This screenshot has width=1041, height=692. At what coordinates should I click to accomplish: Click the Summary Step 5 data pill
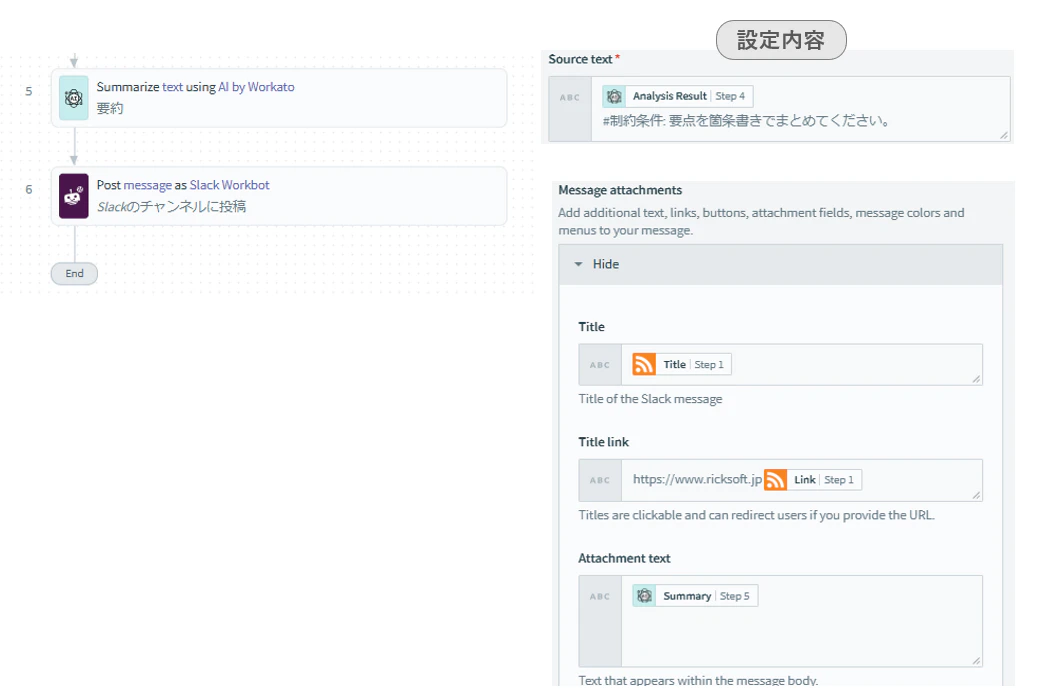pos(695,596)
